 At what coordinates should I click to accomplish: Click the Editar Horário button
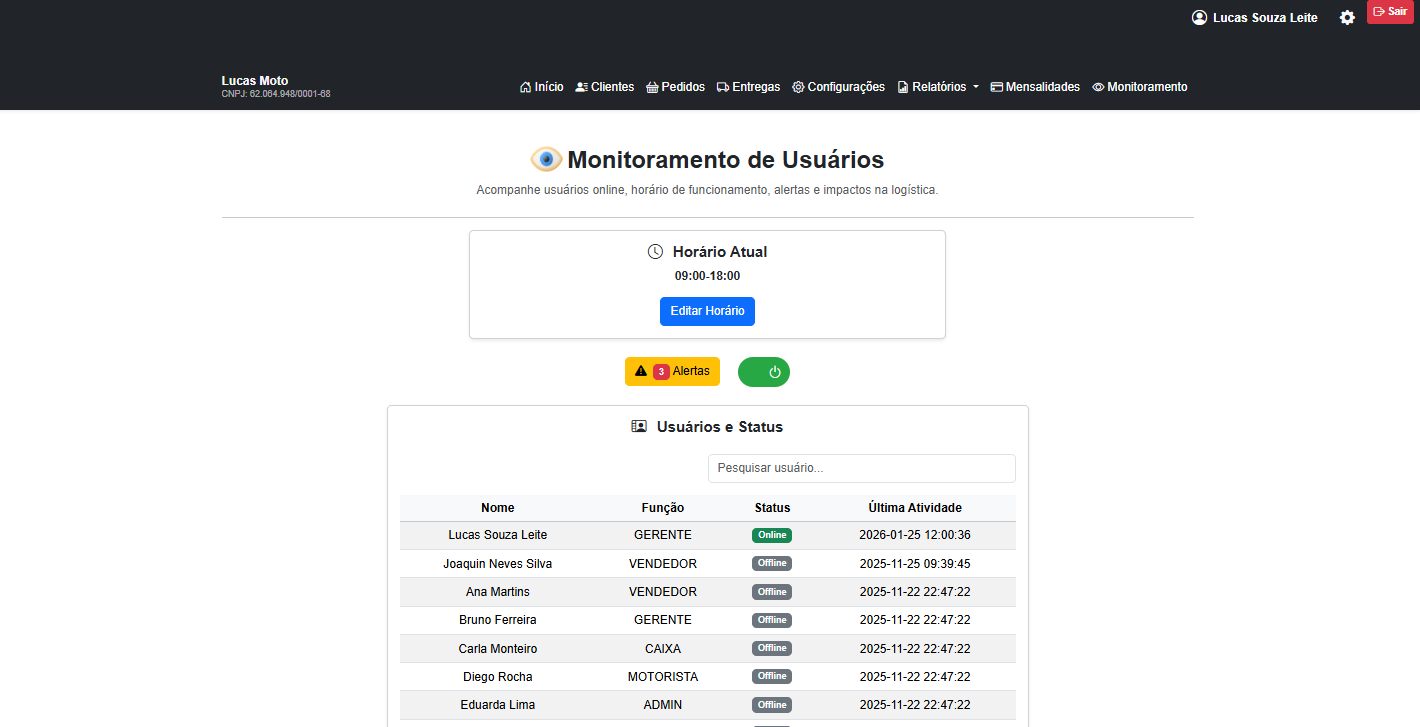707,311
